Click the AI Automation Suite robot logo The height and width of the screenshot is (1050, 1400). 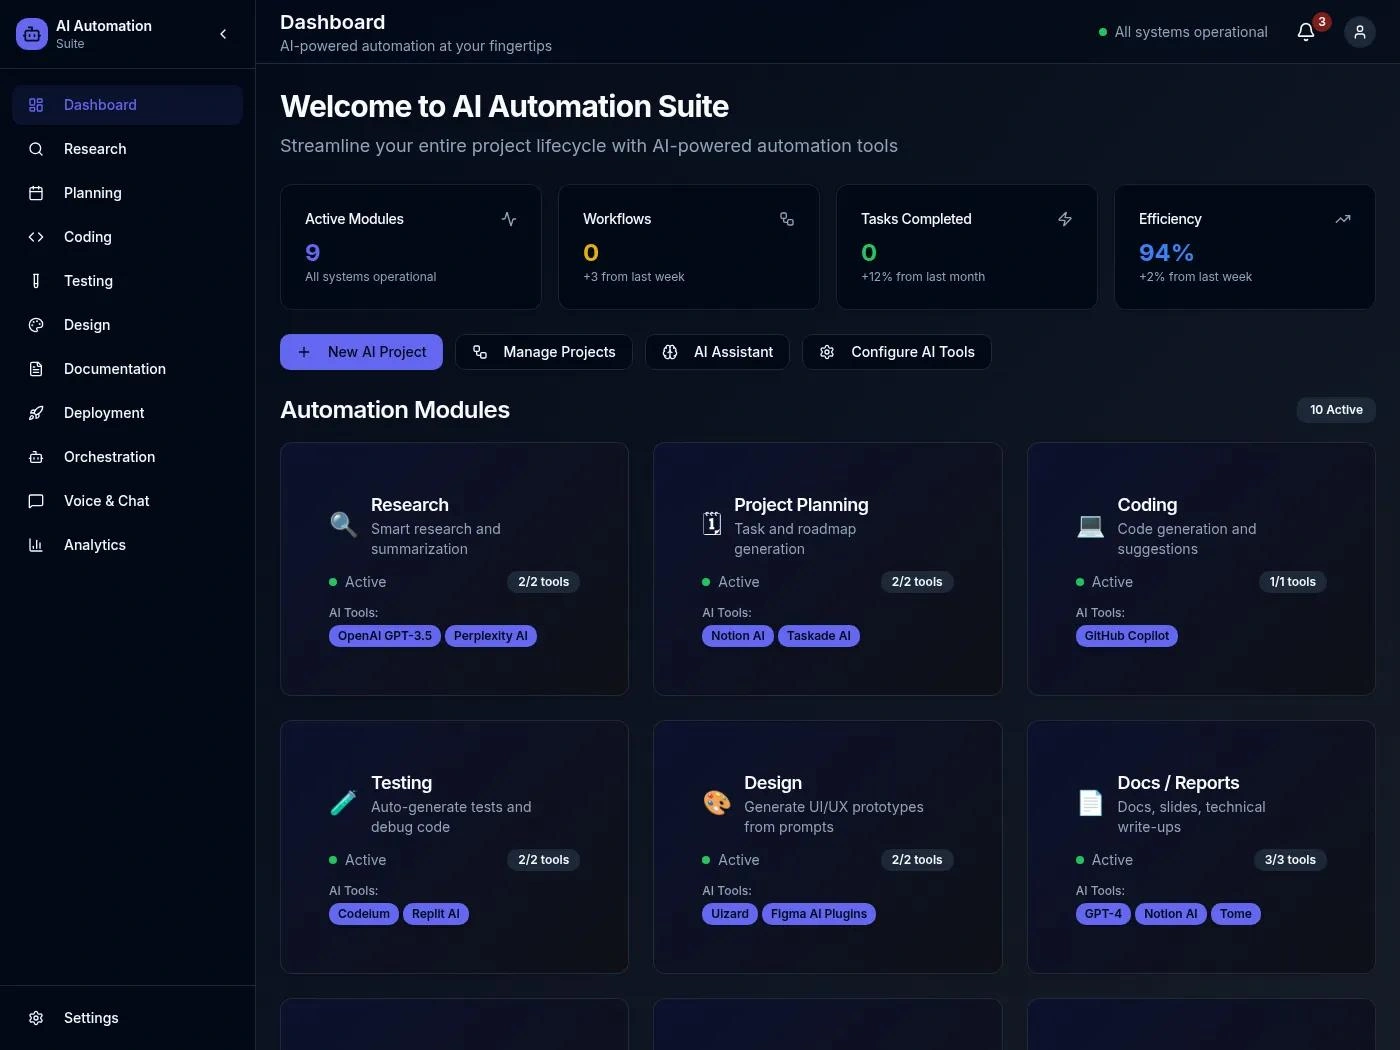point(32,34)
